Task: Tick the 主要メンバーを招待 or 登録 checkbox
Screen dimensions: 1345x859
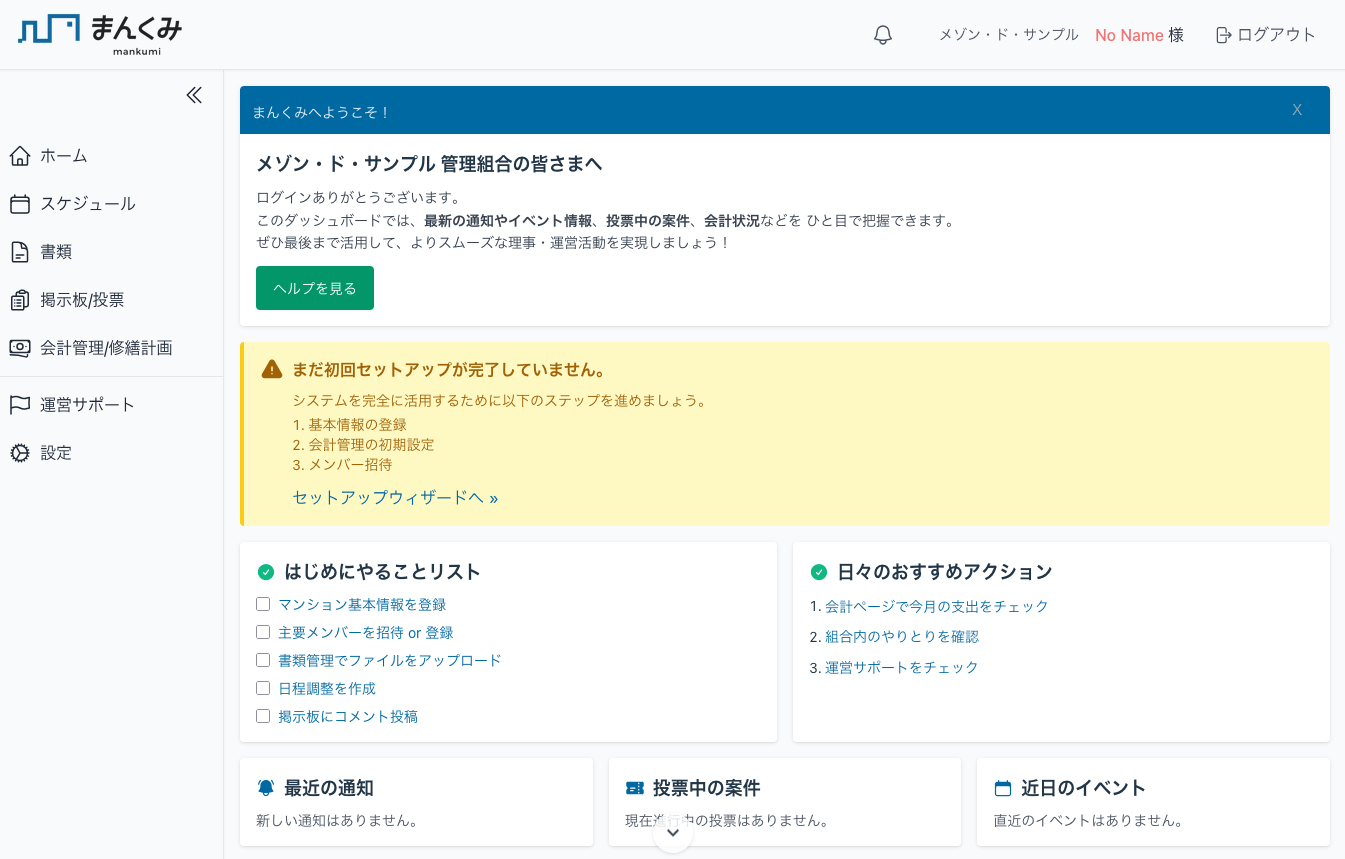Action: click(x=263, y=632)
